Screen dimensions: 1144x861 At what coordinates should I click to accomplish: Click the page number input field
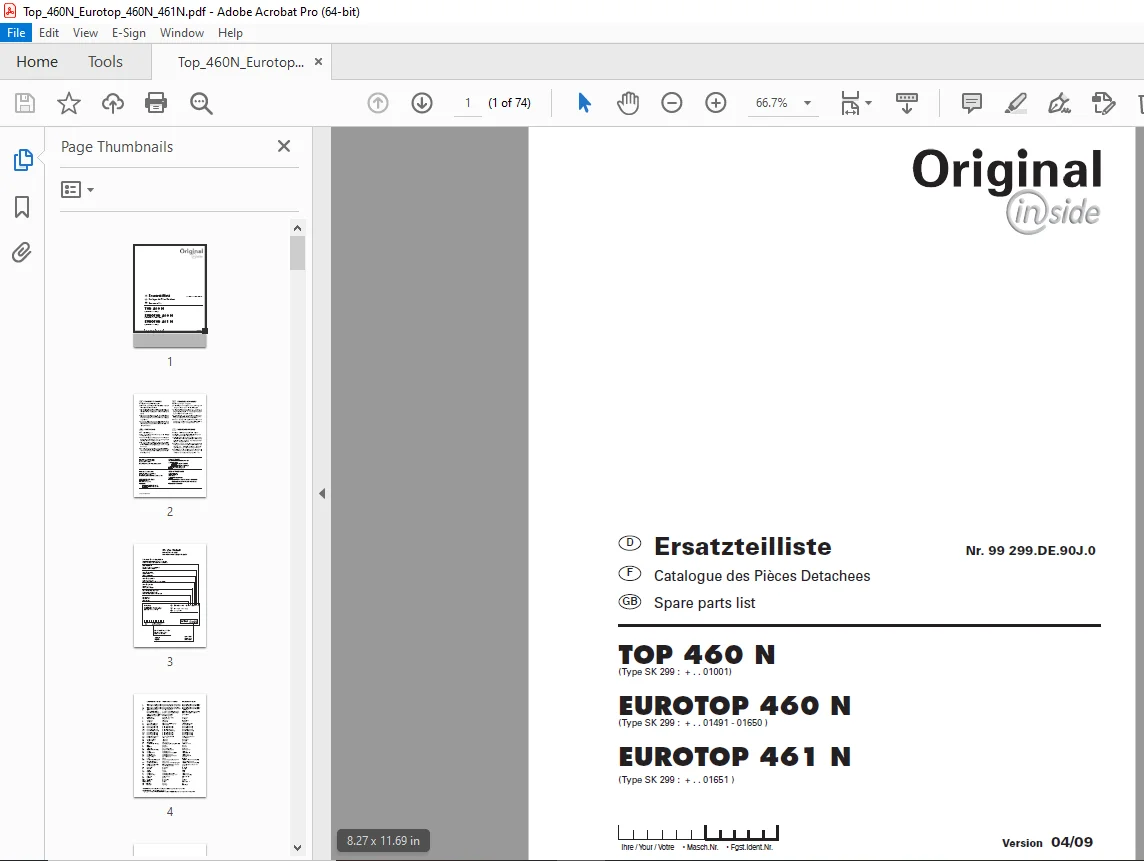468,103
